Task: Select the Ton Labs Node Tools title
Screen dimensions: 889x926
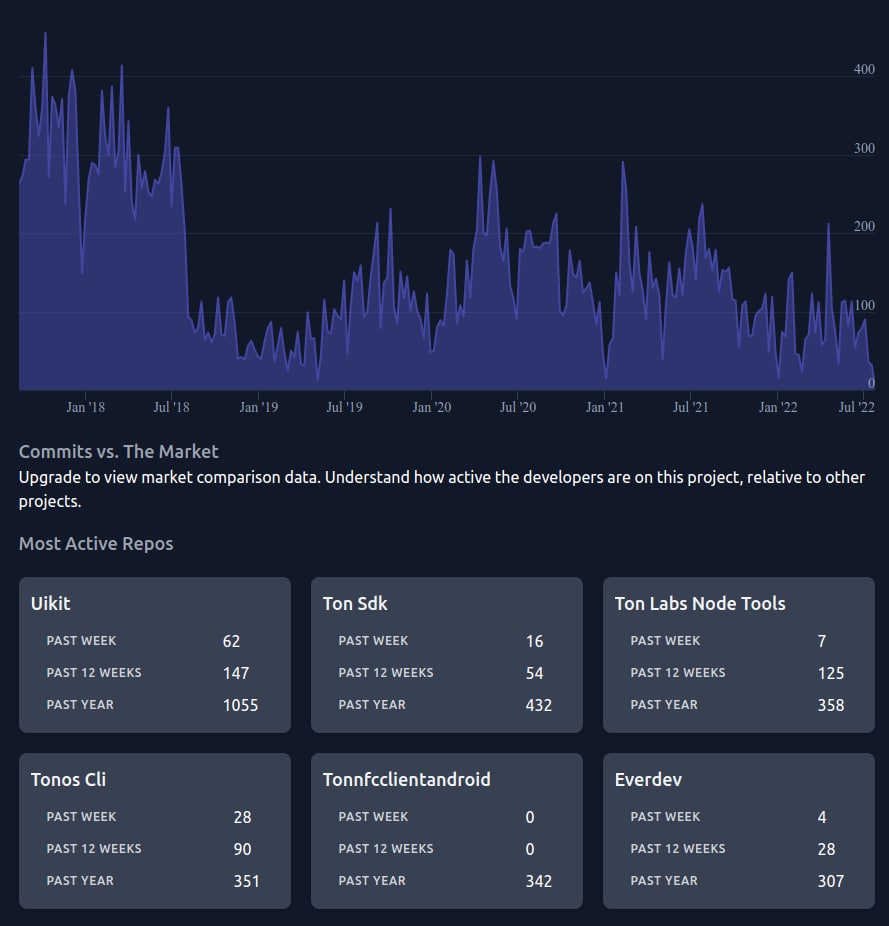Action: point(700,603)
